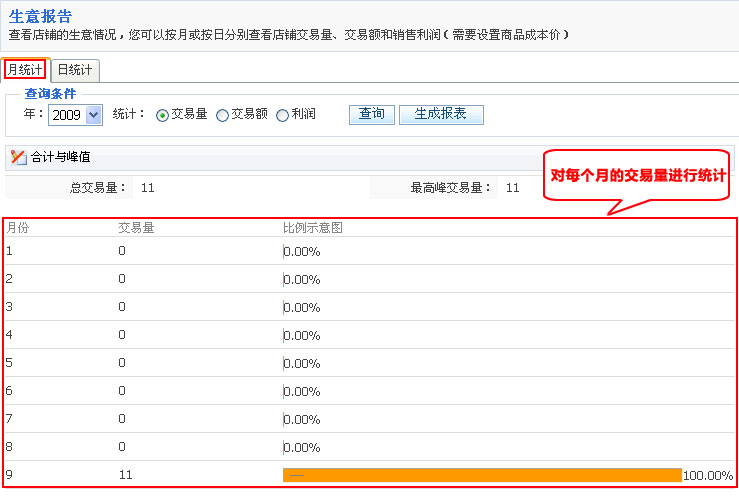Click the 查询条件 section heading
The image size is (739, 503).
pyautogui.click(x=50, y=93)
